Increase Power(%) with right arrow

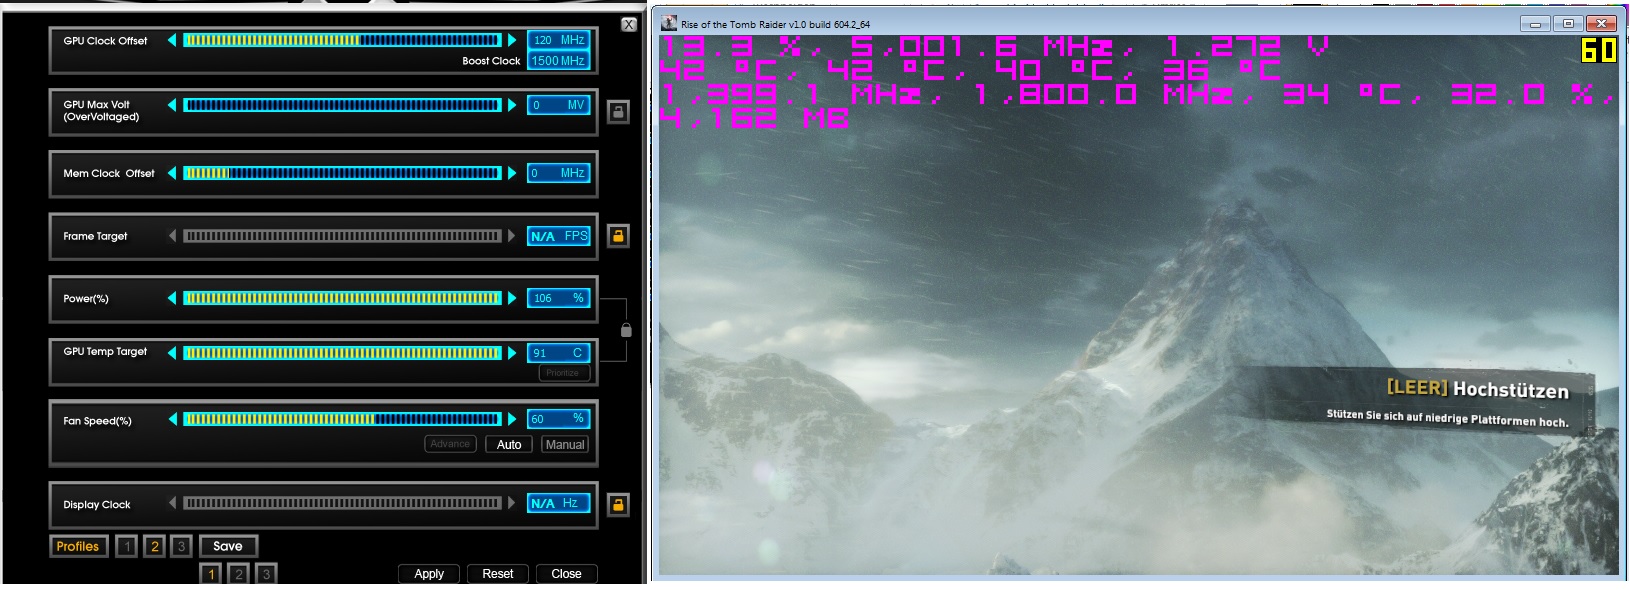tap(512, 298)
